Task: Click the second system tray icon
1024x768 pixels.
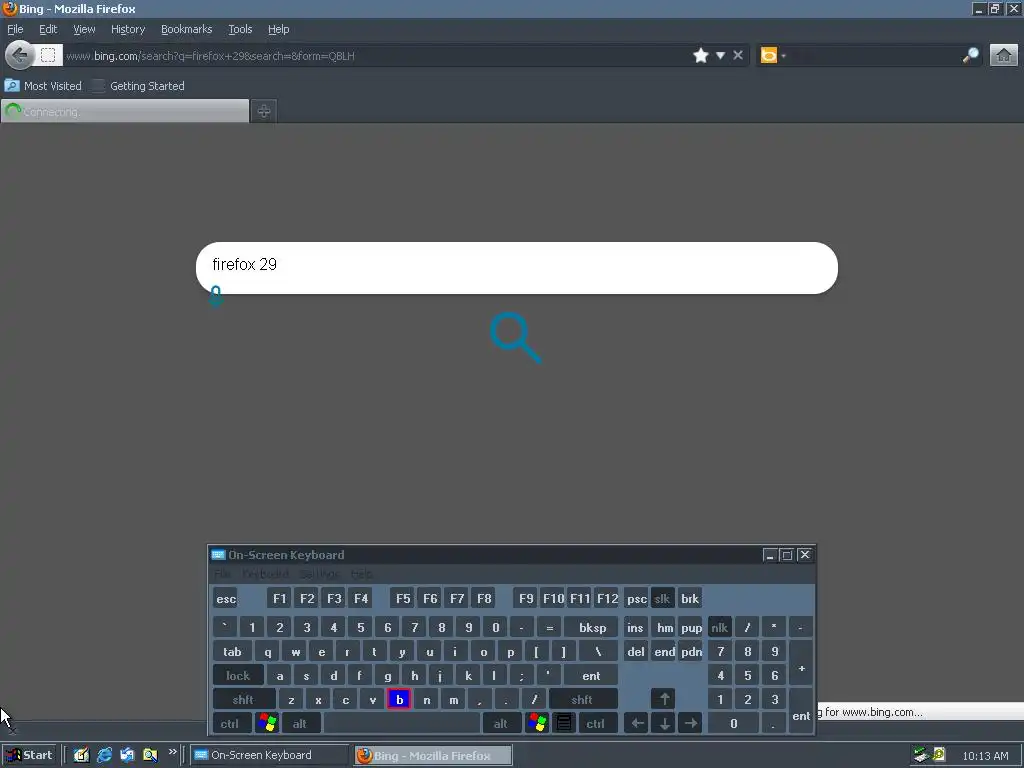Action: tap(938, 755)
